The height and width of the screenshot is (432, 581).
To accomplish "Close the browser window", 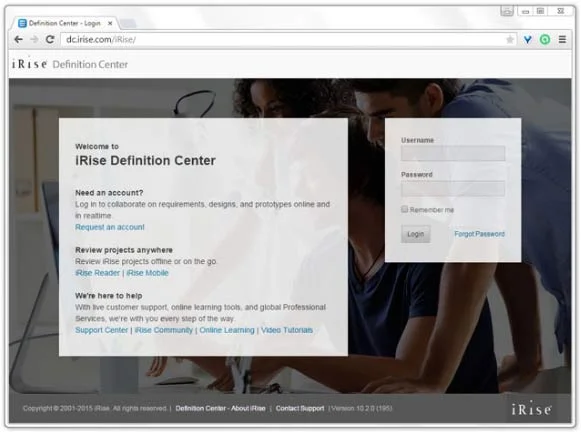I will pos(561,11).
